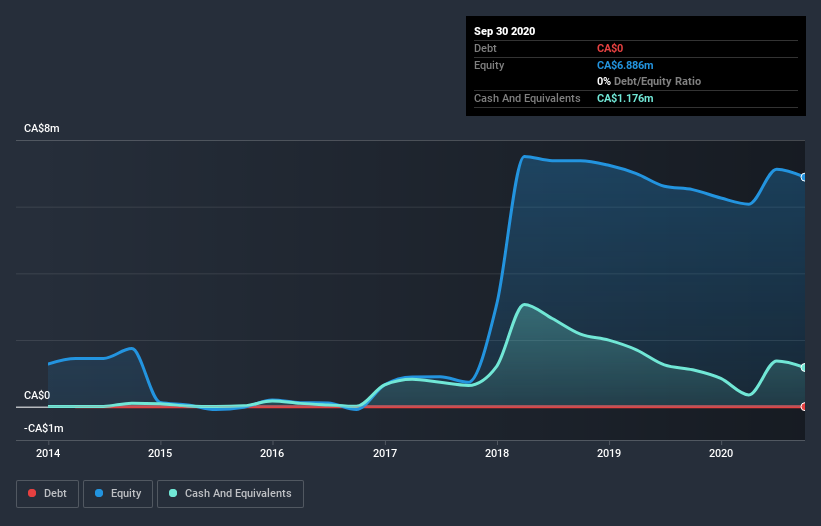
Task: Click the 2020 x-axis label
Action: coord(721,453)
